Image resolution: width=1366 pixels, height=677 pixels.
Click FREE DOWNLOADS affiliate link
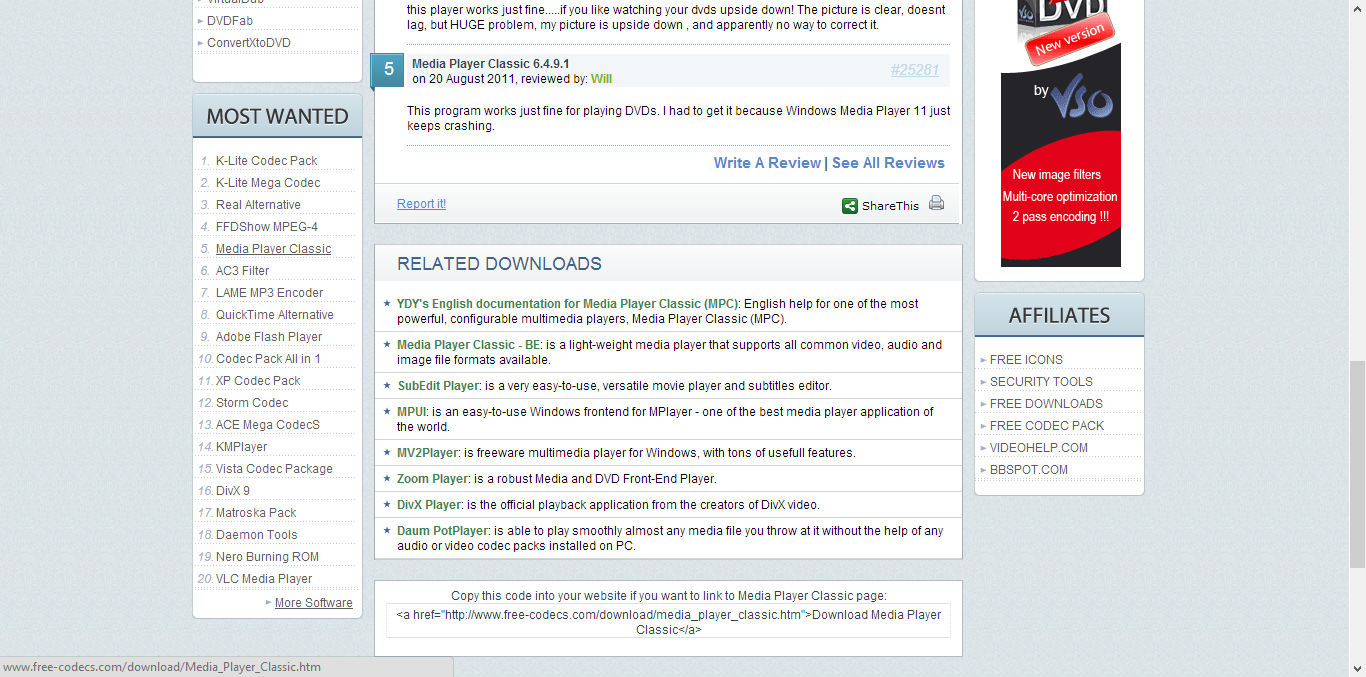click(1046, 404)
